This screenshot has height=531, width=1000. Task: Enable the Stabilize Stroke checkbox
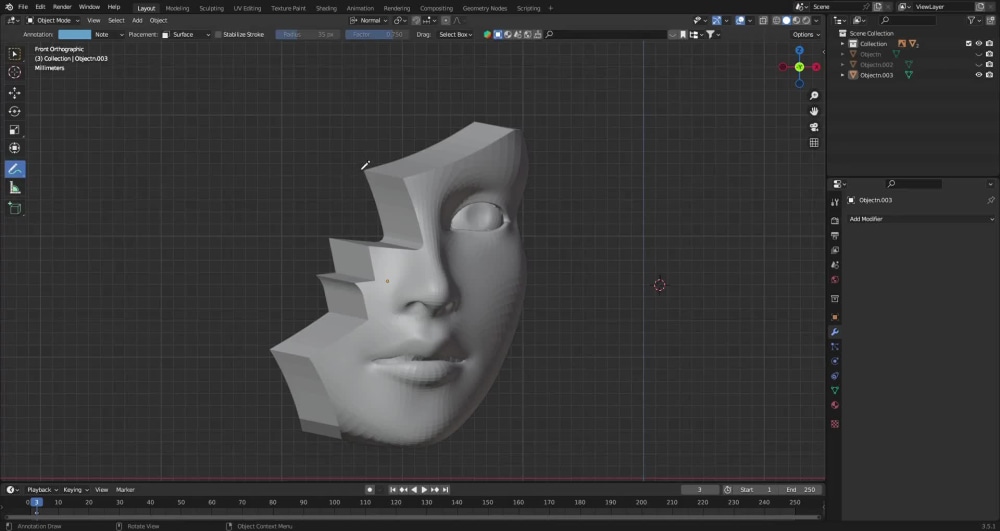(x=218, y=34)
